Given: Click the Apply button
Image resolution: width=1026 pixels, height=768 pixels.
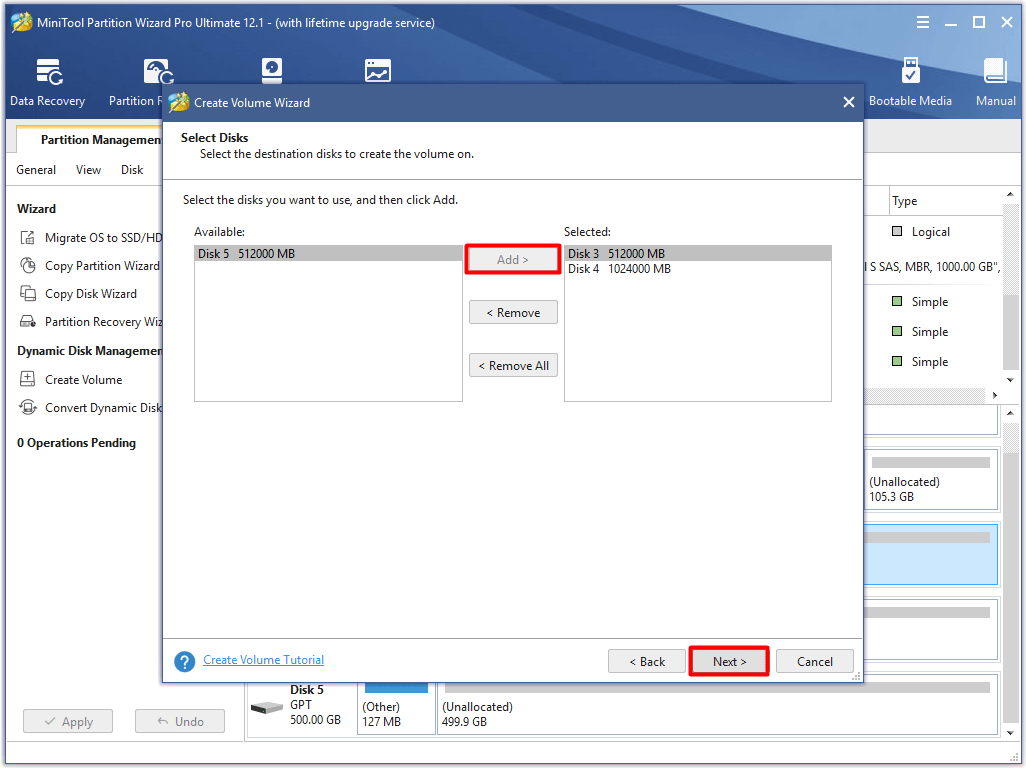Looking at the screenshot, I should coord(68,721).
